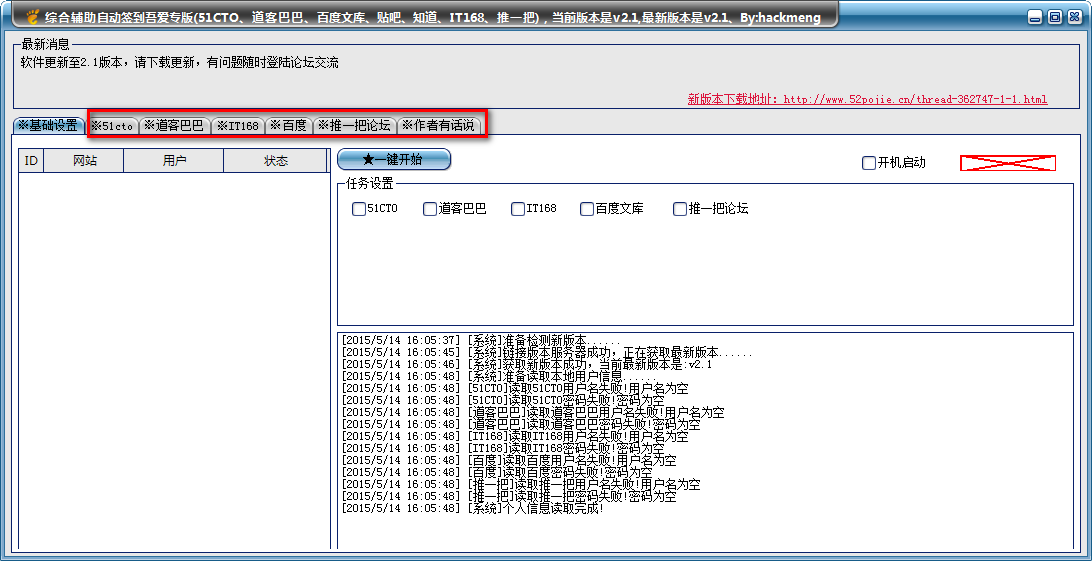1092x561 pixels.
Task: Open the ※51cto tab
Action: [x=112, y=126]
